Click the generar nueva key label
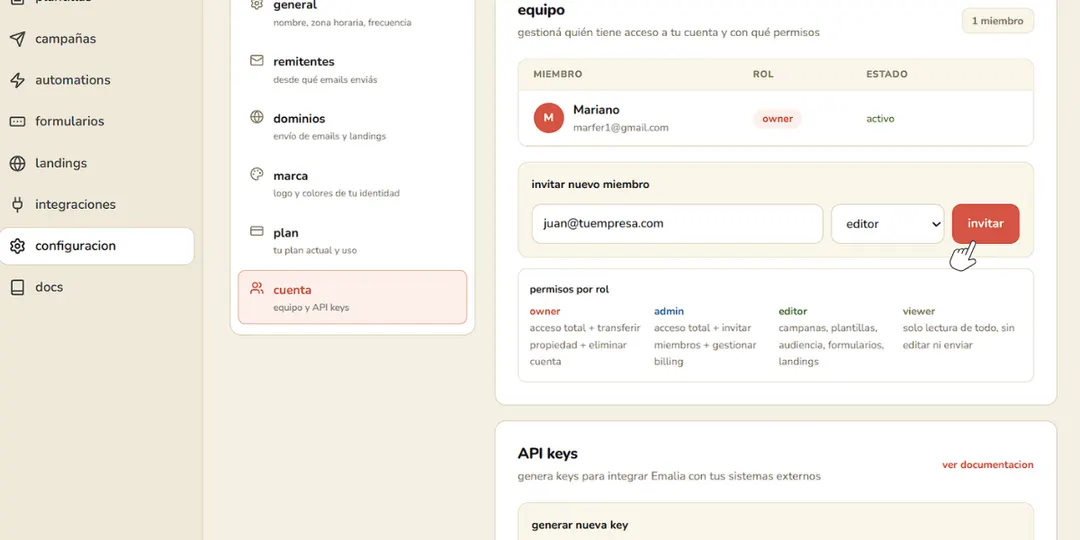This screenshot has height=540, width=1080. 580,525
